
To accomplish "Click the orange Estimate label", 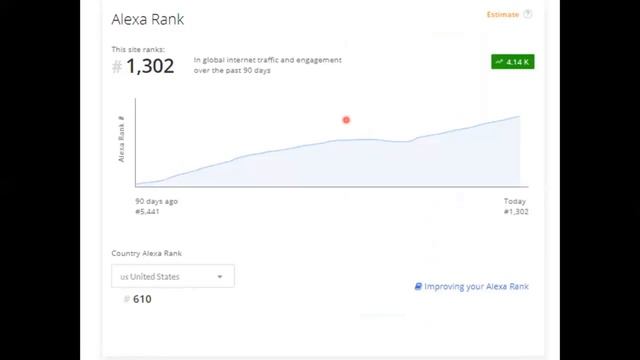I will pos(502,14).
